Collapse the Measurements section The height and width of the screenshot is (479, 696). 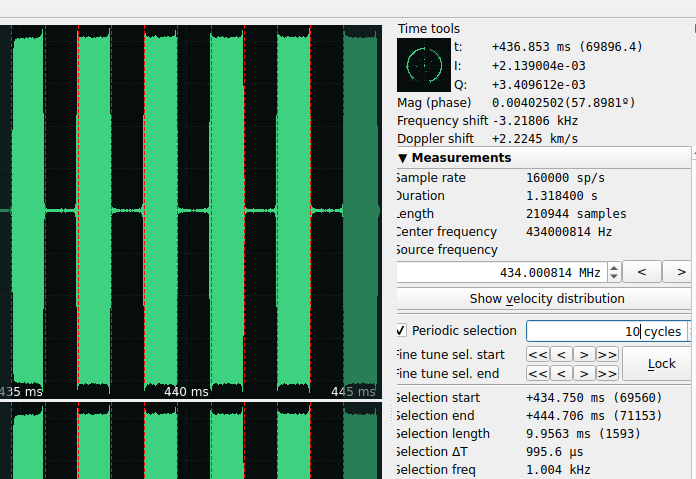point(403,158)
